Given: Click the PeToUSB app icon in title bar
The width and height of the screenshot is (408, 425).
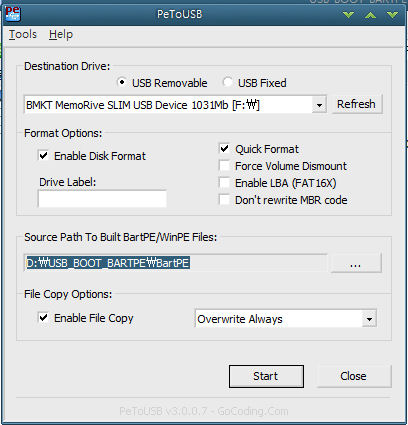Looking at the screenshot, I should pos(13,14).
